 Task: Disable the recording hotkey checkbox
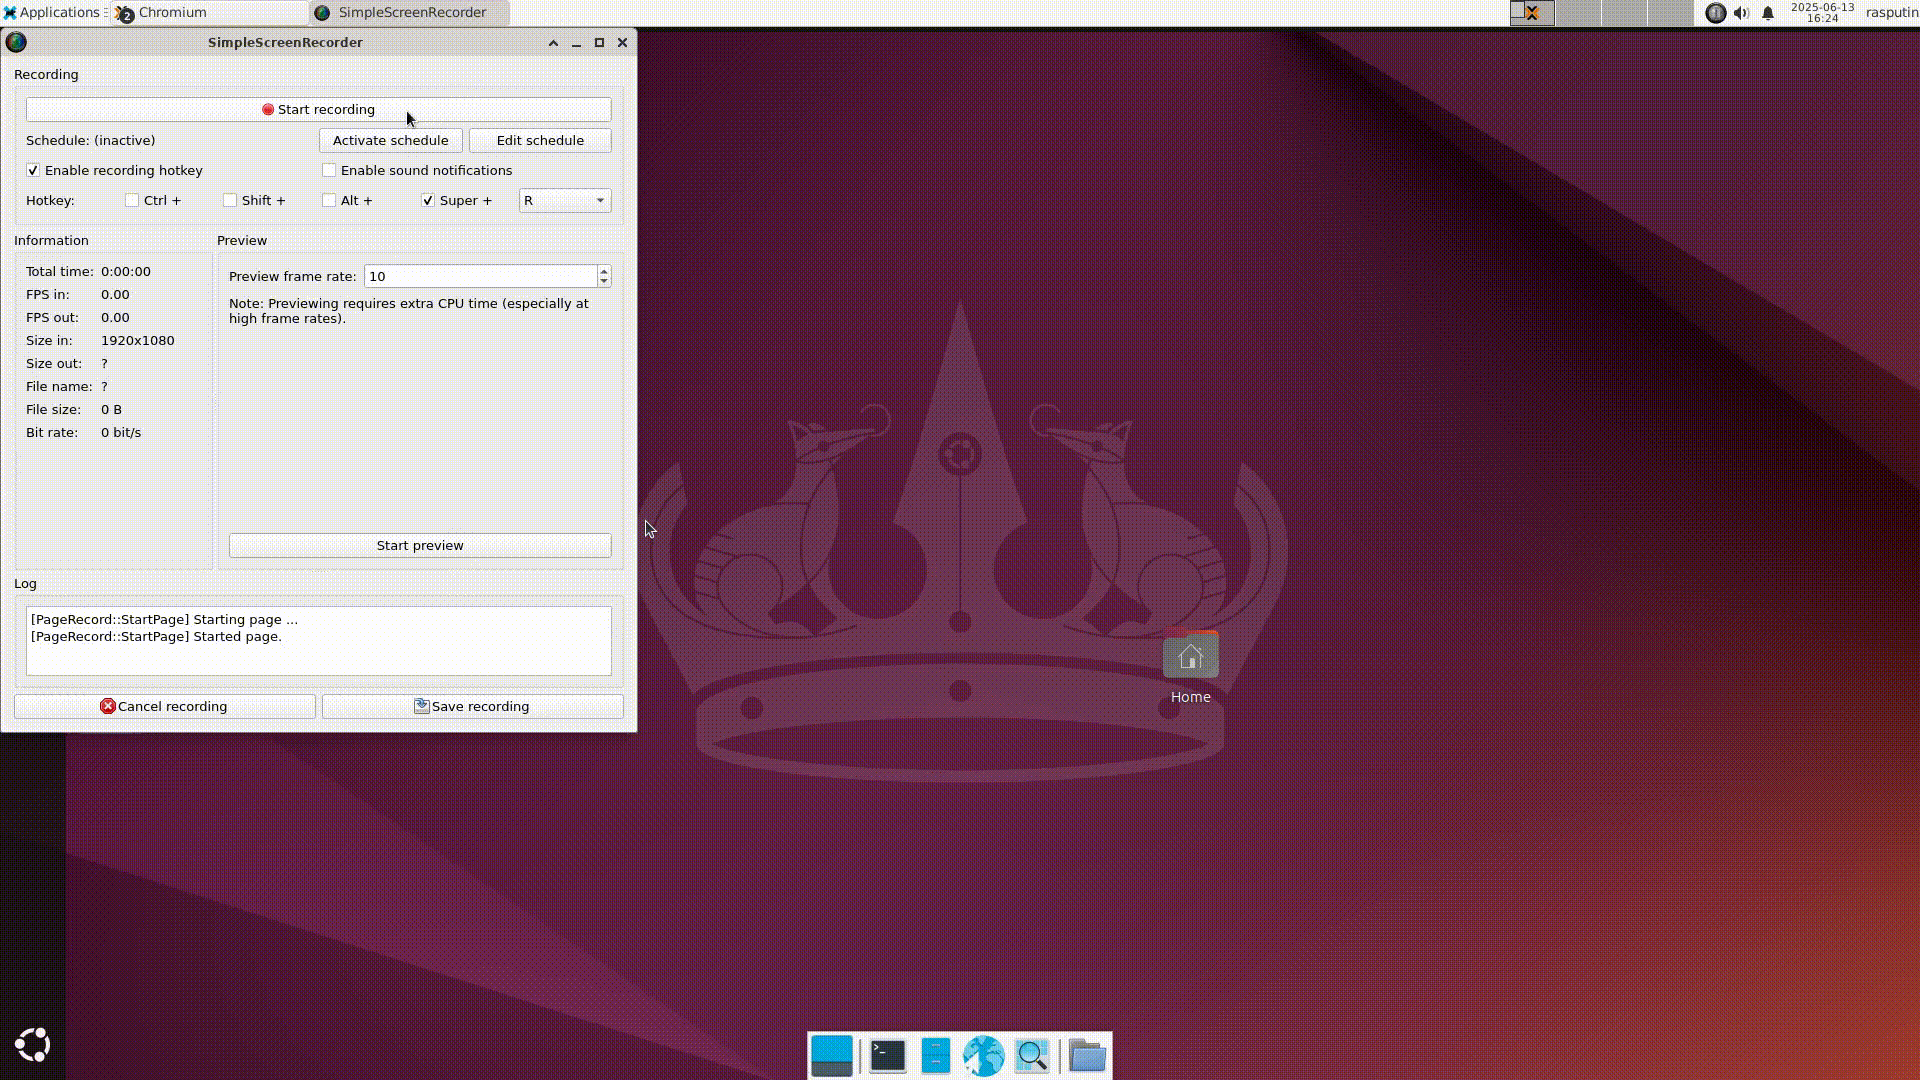33,171
